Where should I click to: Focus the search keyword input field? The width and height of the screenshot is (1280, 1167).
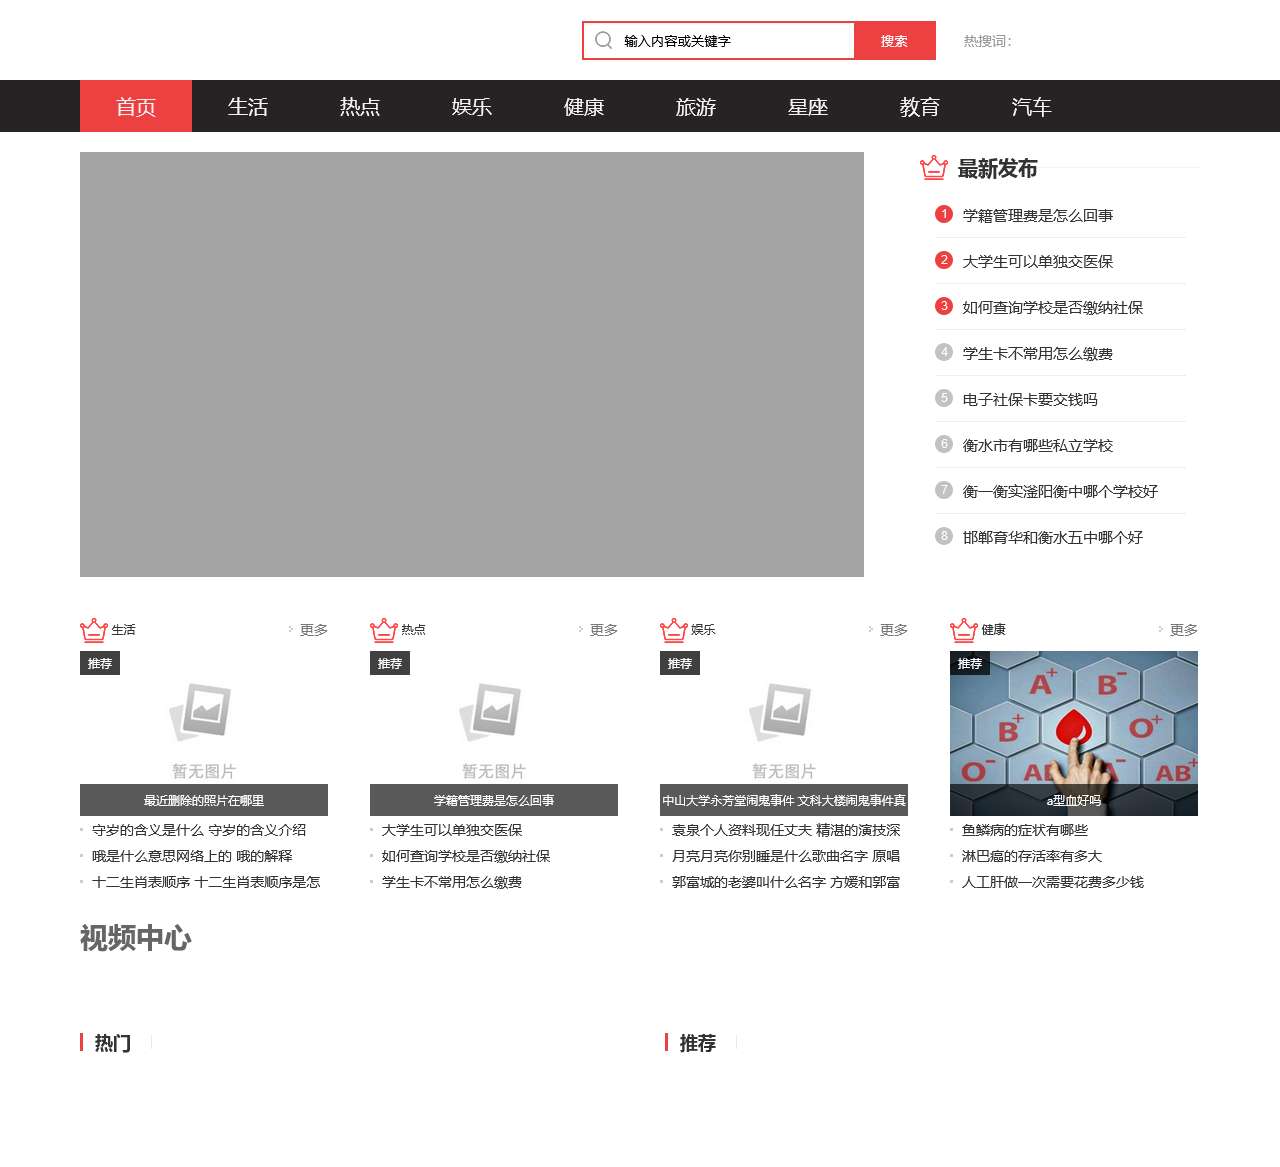(x=735, y=41)
